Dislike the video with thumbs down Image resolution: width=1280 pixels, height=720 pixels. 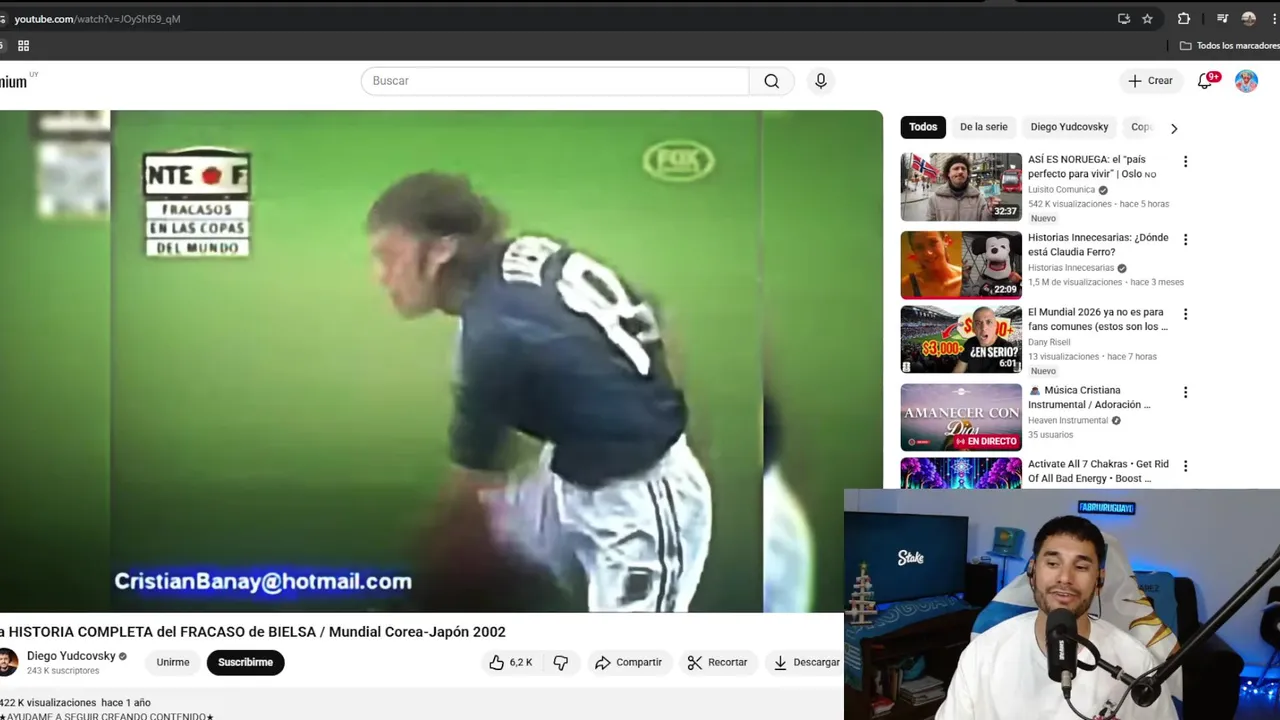pyautogui.click(x=560, y=662)
